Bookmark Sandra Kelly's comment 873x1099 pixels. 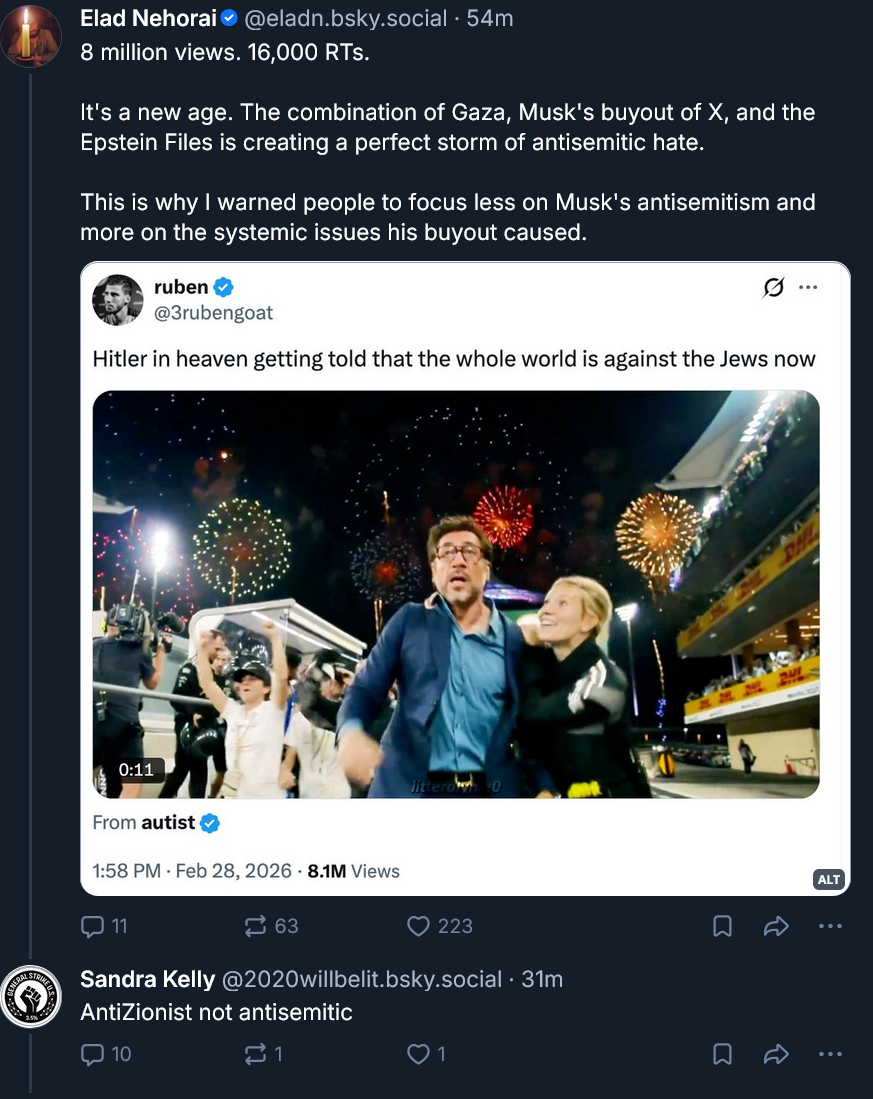722,1054
